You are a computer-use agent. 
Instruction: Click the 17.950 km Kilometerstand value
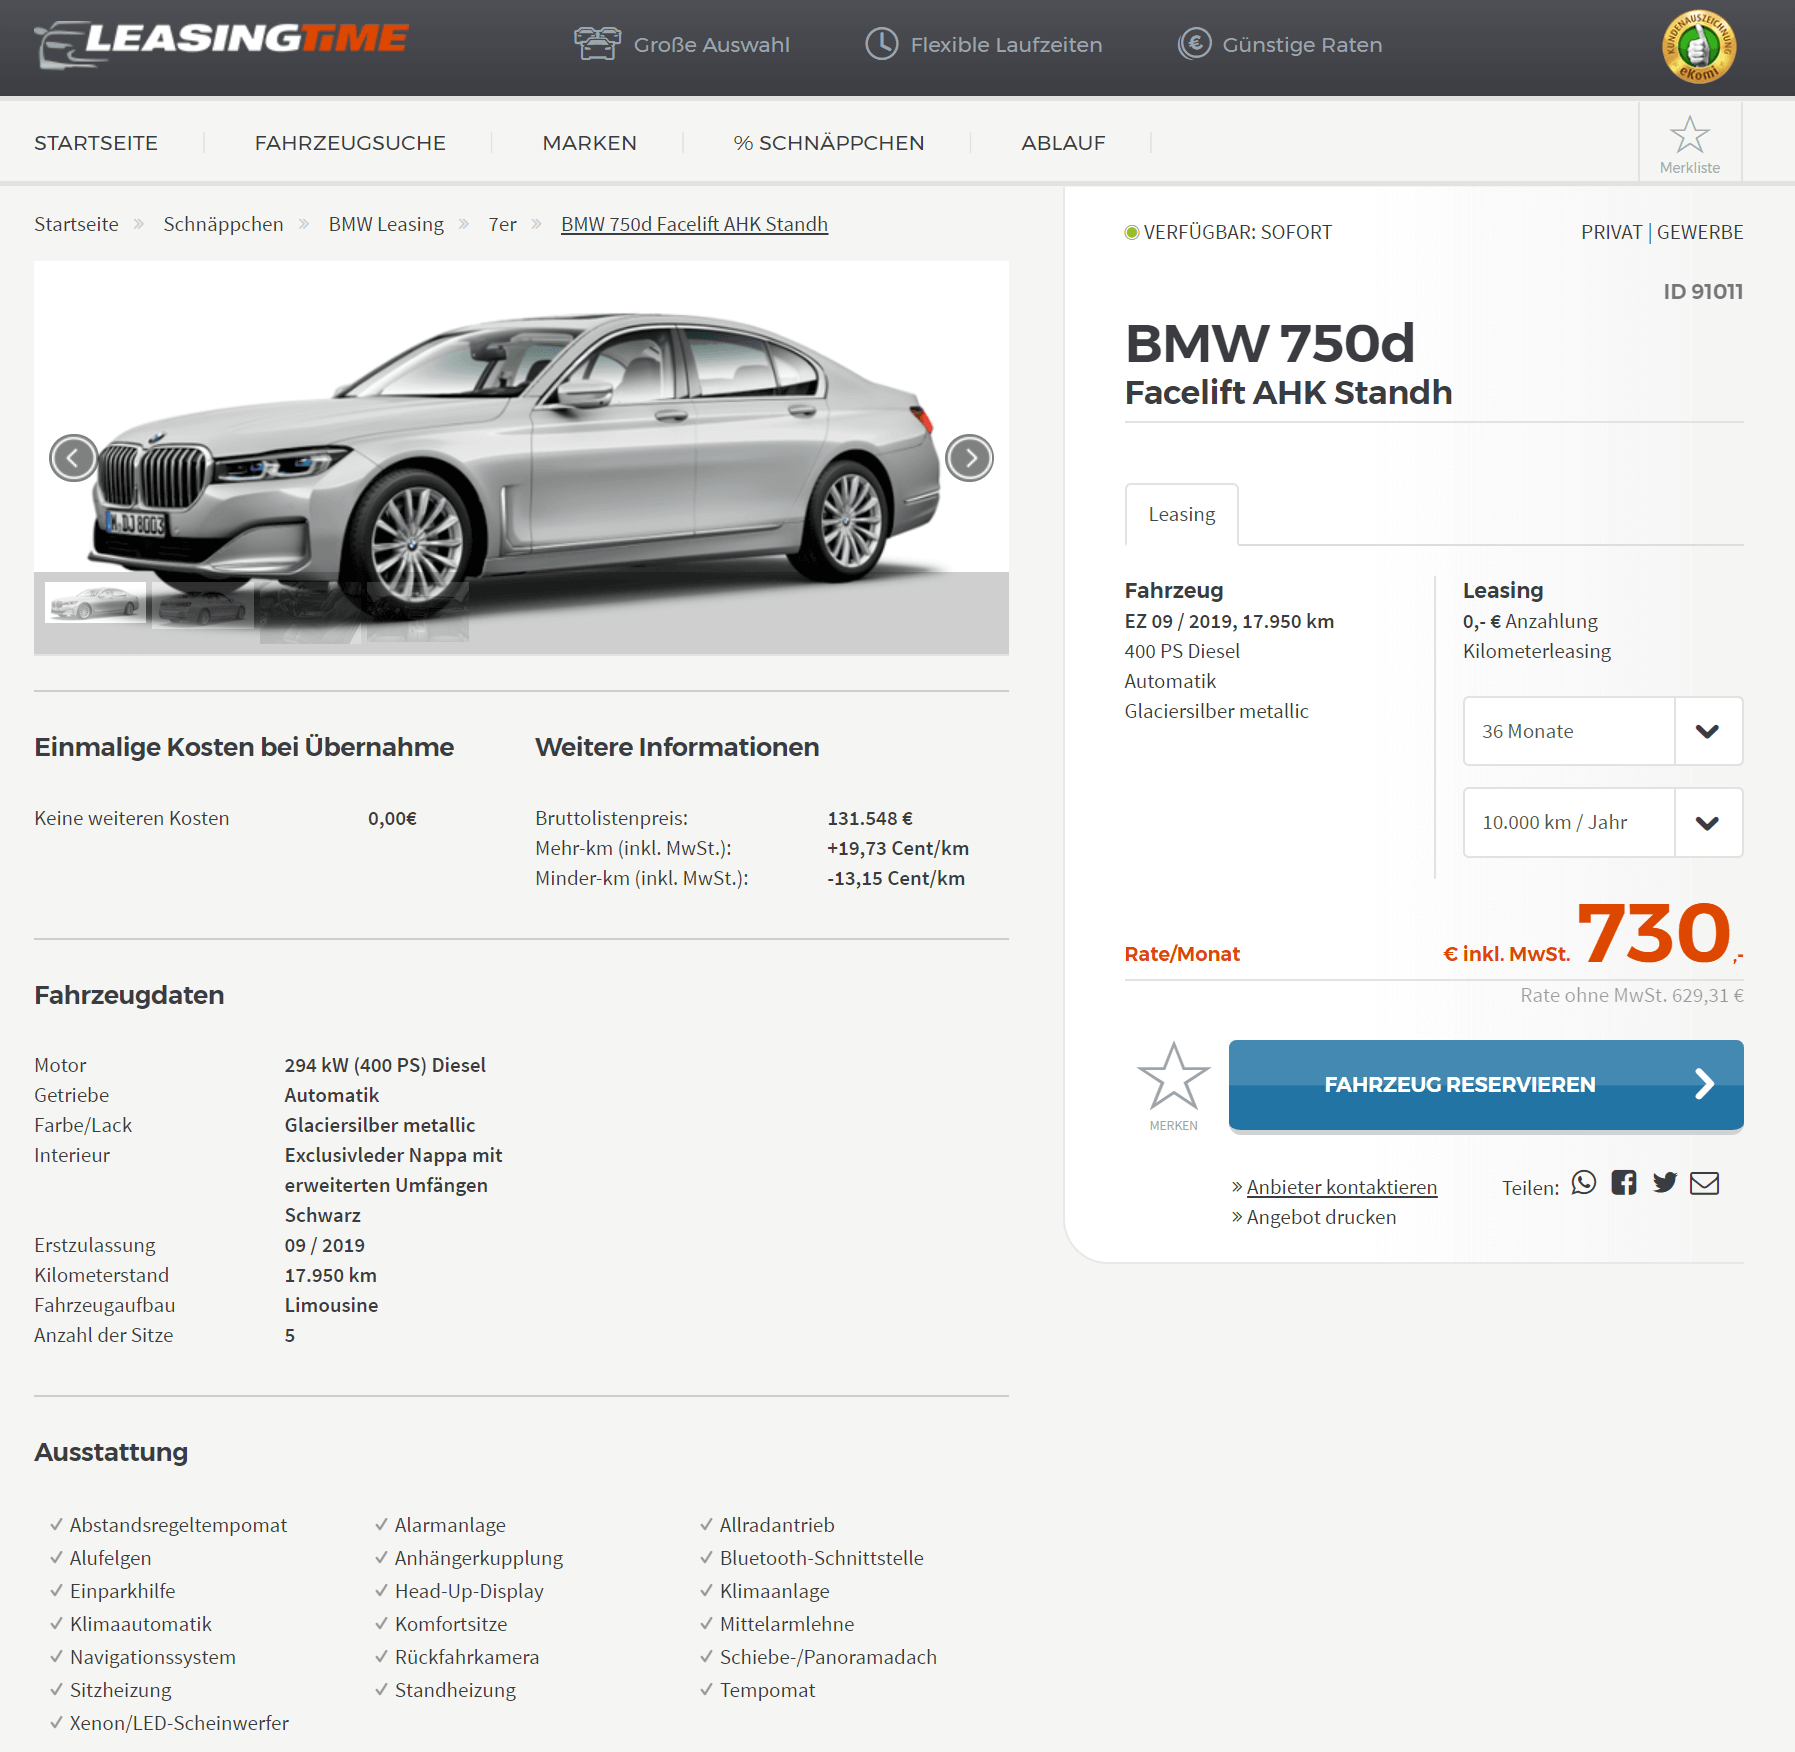click(x=331, y=1275)
